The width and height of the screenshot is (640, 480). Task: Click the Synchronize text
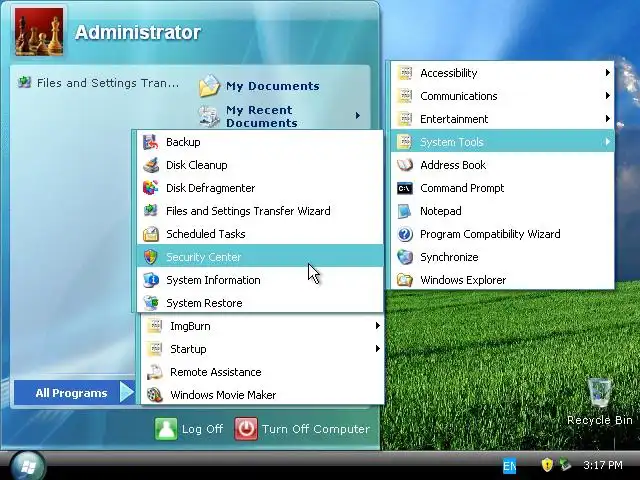(x=449, y=257)
